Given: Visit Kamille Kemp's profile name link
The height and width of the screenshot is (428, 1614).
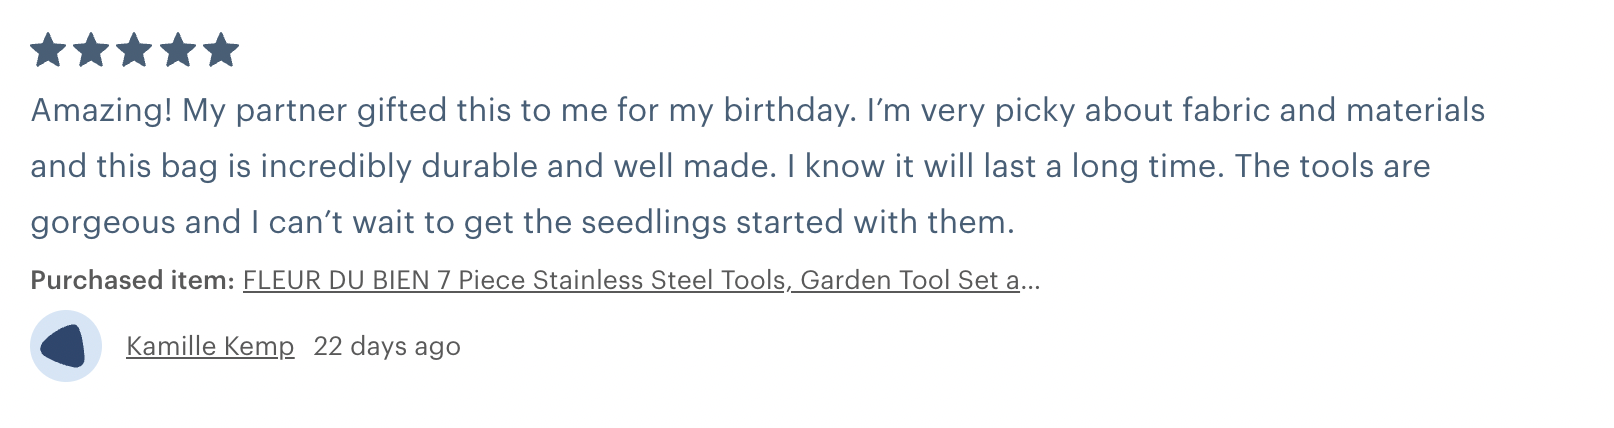Looking at the screenshot, I should click(210, 346).
